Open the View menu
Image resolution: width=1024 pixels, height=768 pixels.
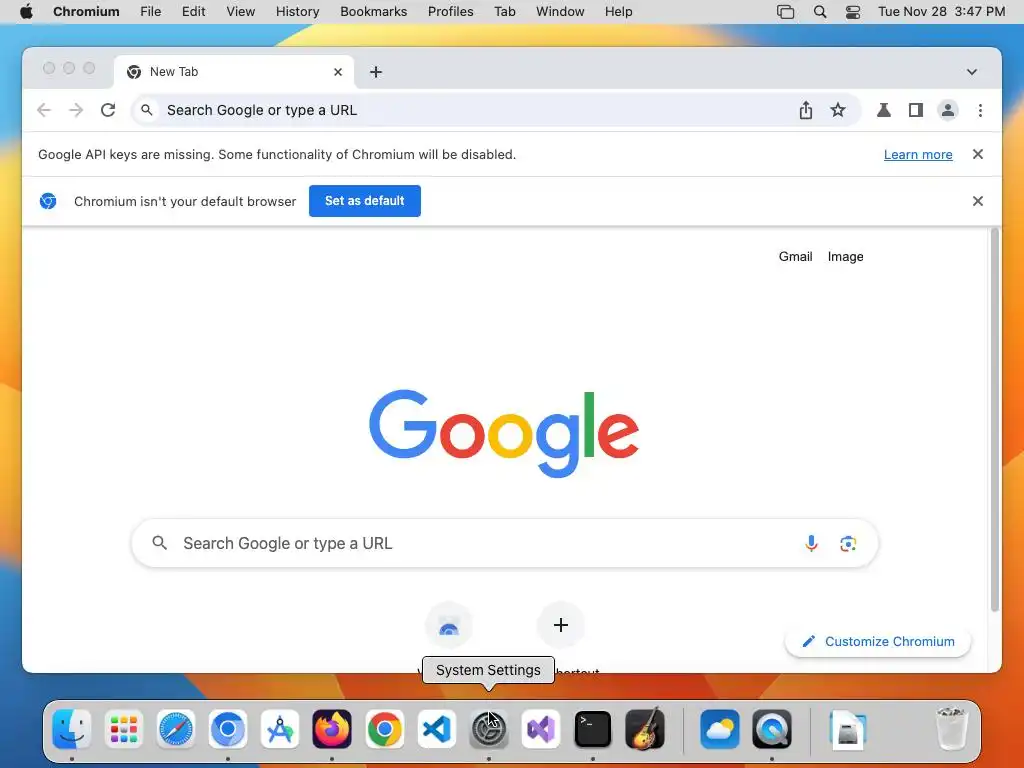(x=240, y=12)
